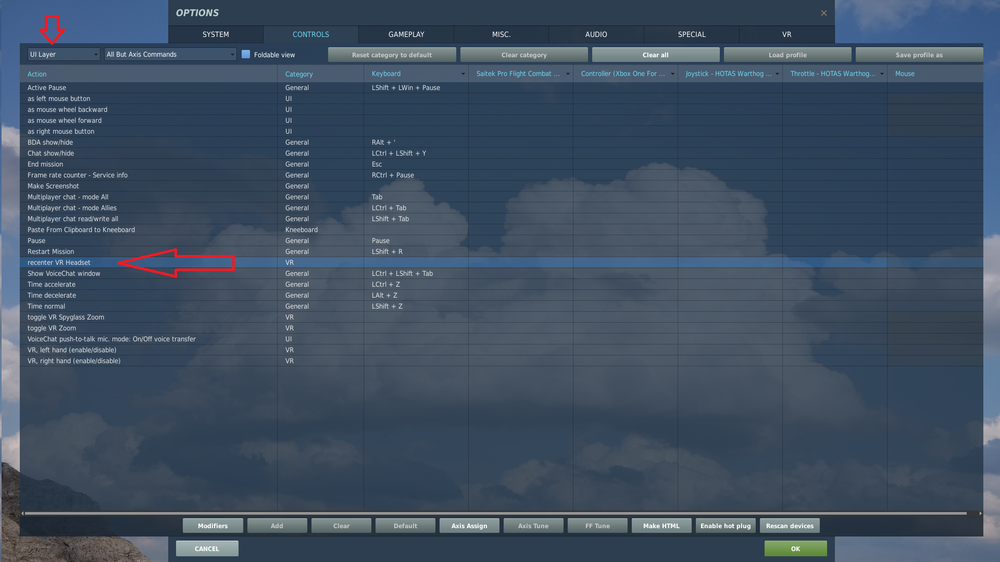Switch to the AUDIO tab
This screenshot has height=562, width=1000.
[x=596, y=34]
